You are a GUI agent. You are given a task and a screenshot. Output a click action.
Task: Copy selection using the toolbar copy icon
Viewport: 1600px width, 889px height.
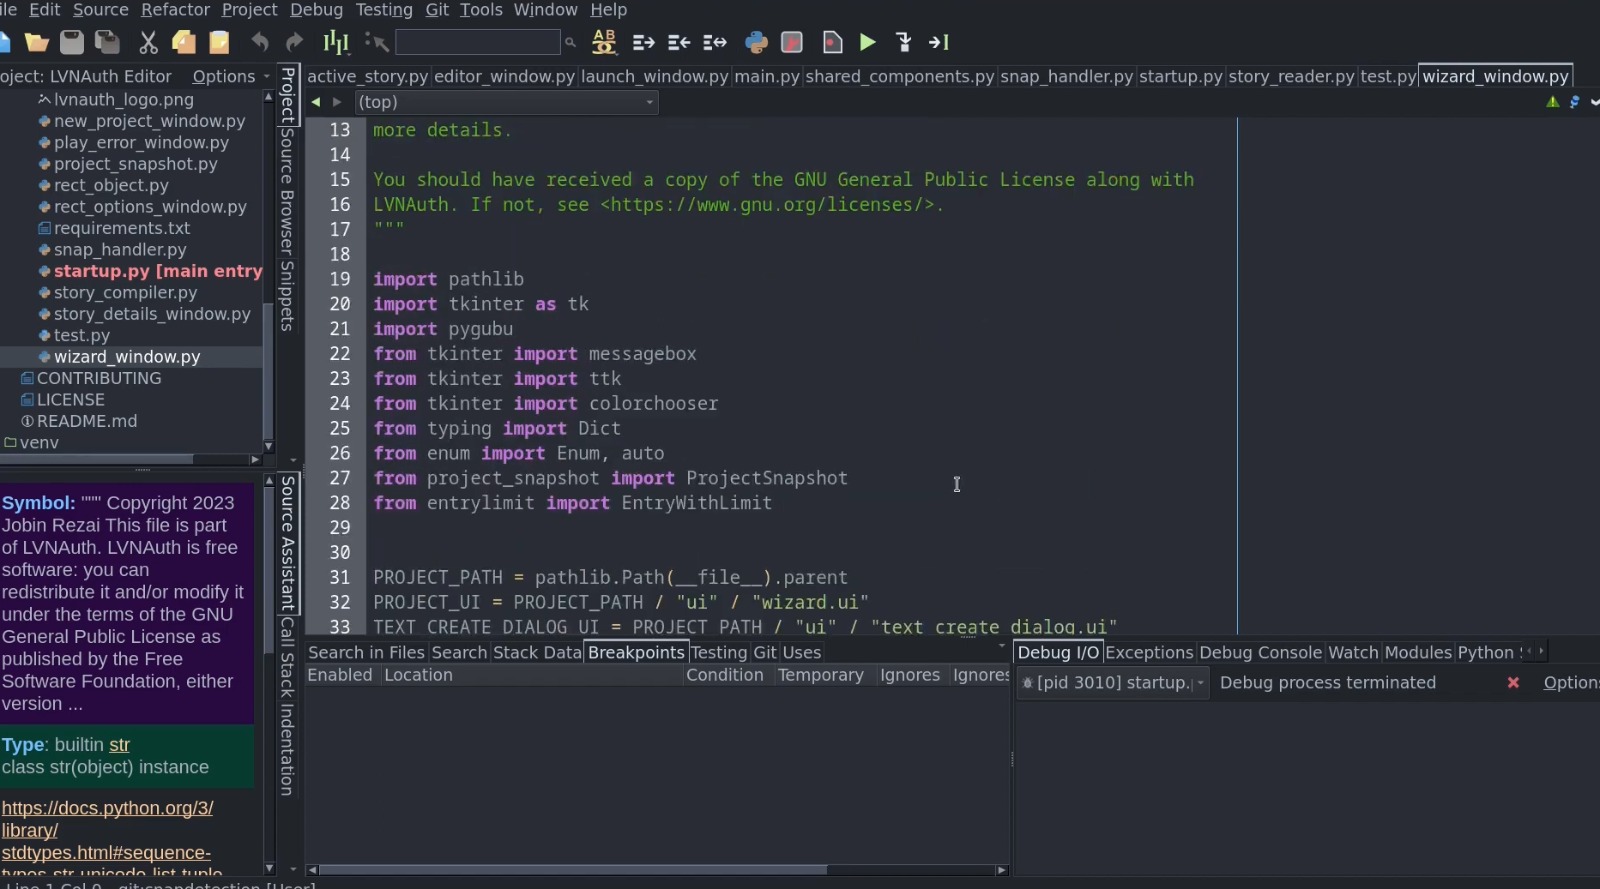click(184, 42)
